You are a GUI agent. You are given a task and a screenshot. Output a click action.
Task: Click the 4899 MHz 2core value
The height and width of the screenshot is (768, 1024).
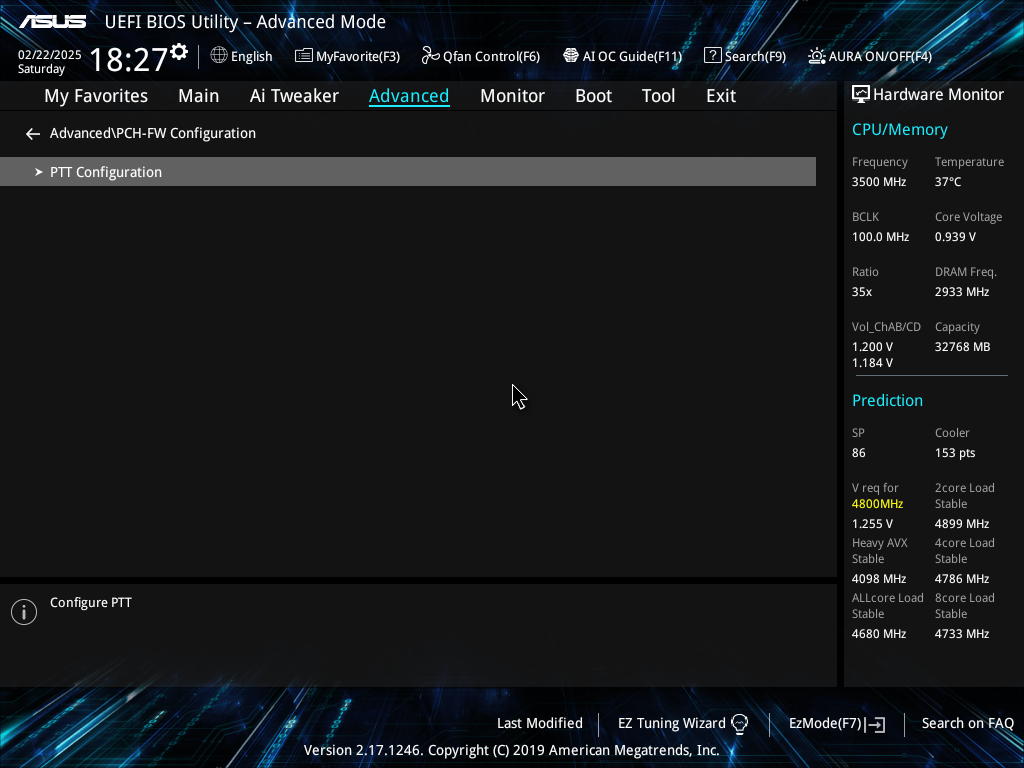tap(961, 524)
